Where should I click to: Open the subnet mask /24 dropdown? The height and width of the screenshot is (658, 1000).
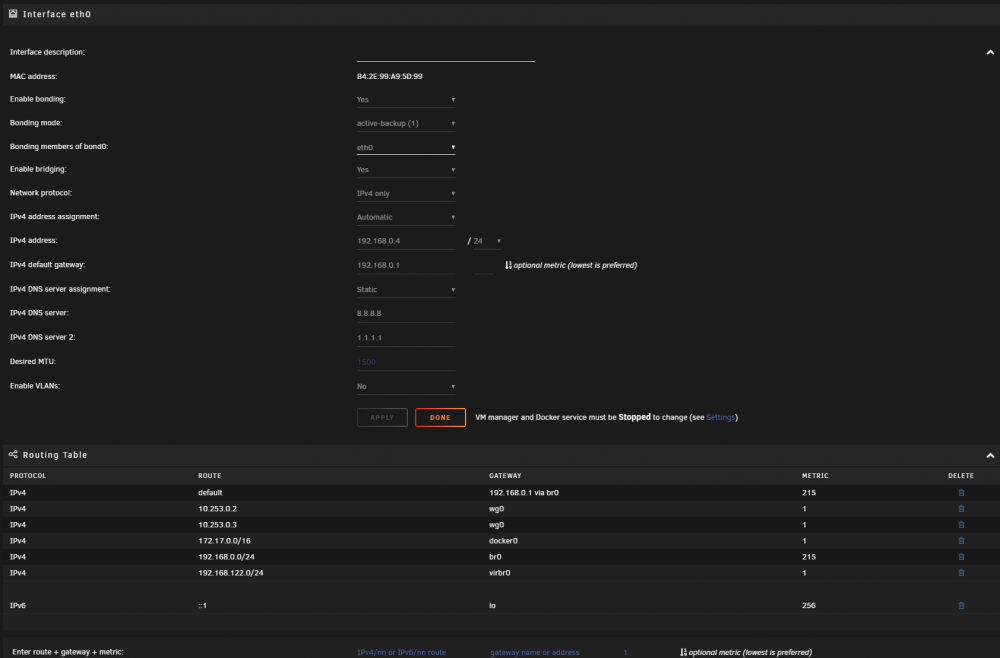coord(487,241)
